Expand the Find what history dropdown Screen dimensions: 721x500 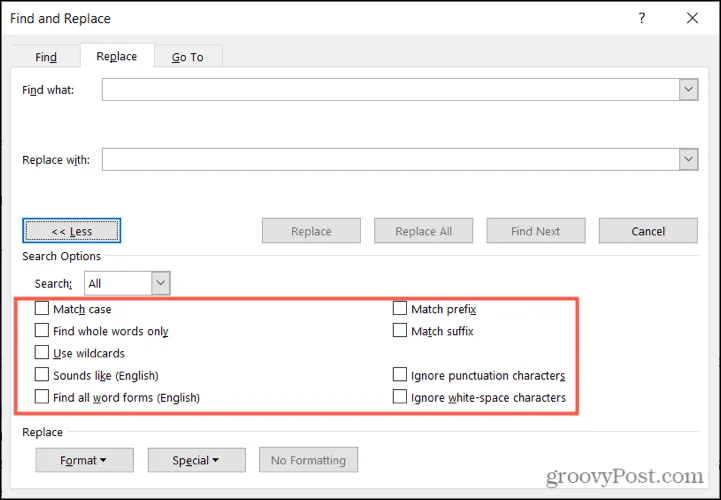click(688, 90)
